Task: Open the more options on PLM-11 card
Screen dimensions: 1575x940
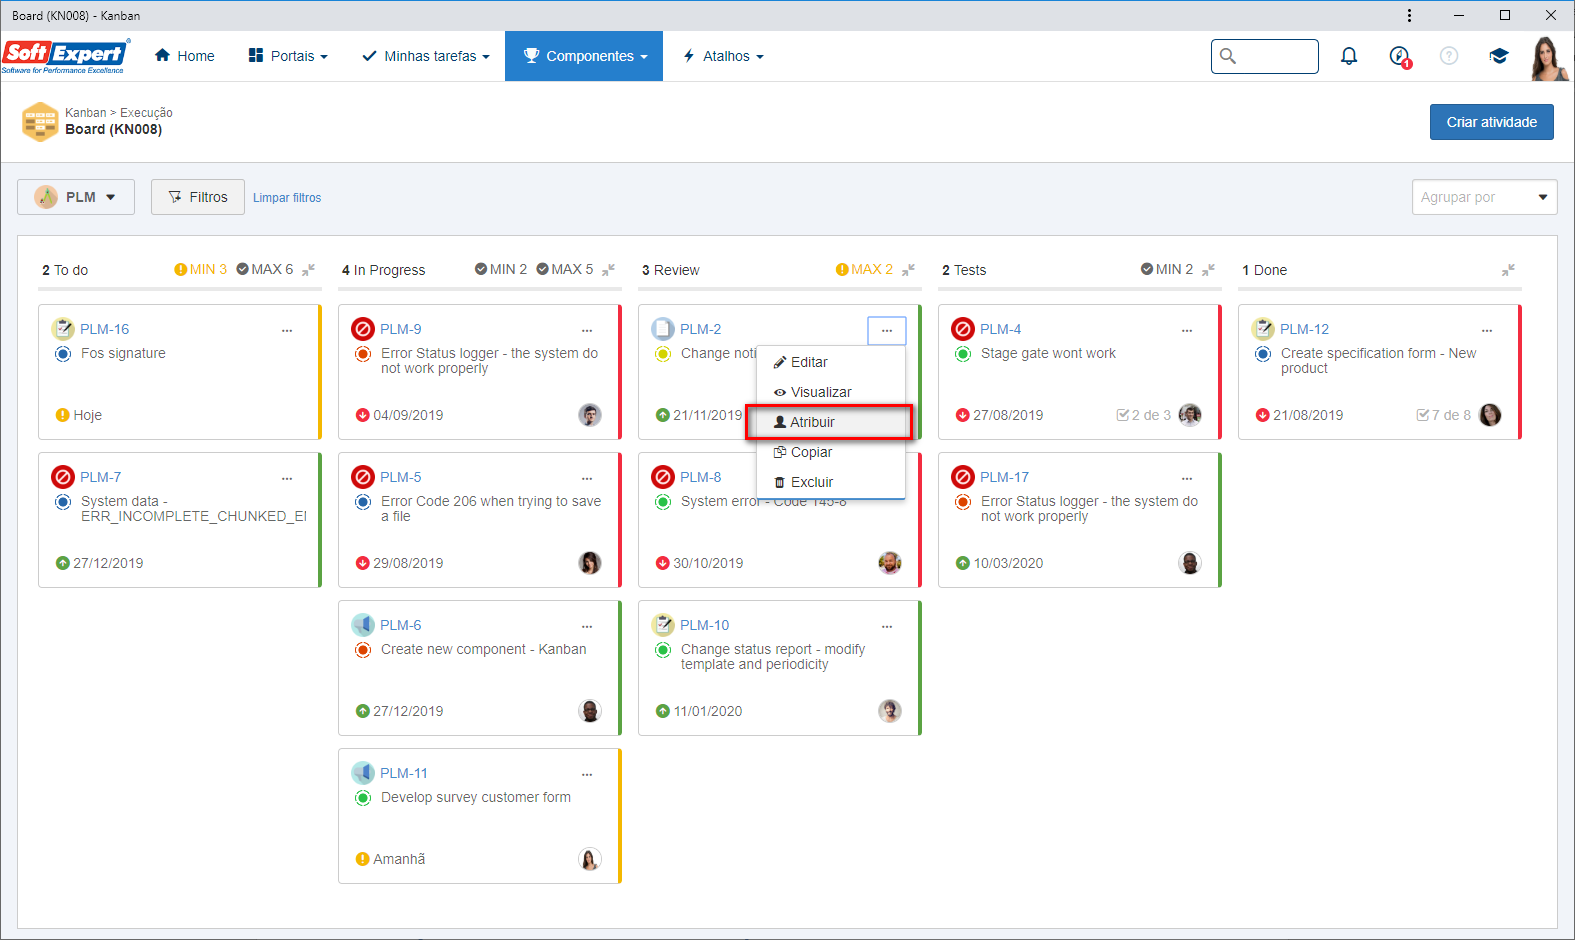Action: click(587, 774)
